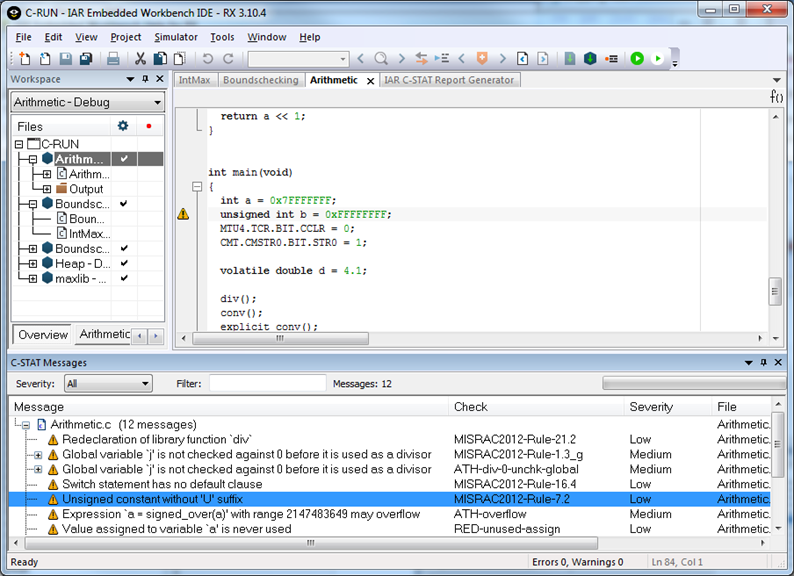This screenshot has height=576, width=794.
Task: Click the New Document toolbar icon
Action: click(x=25, y=59)
